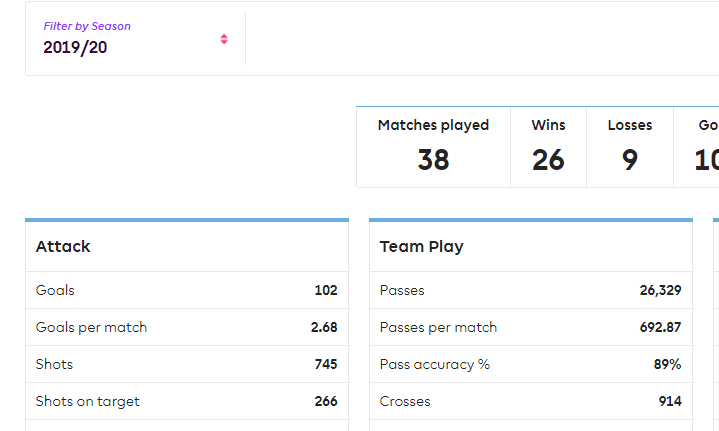Select the Goals row in Attack
The image size is (719, 431).
pos(187,290)
